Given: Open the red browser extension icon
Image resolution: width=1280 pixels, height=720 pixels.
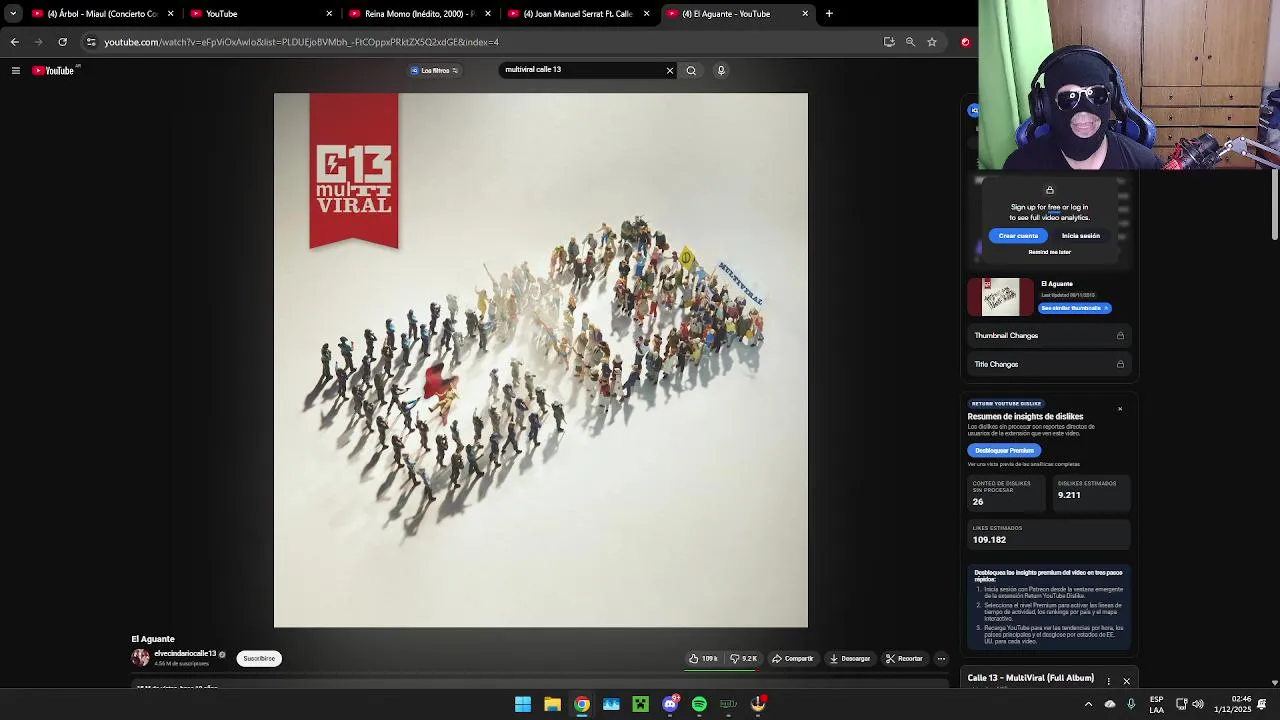Looking at the screenshot, I should coord(965,42).
